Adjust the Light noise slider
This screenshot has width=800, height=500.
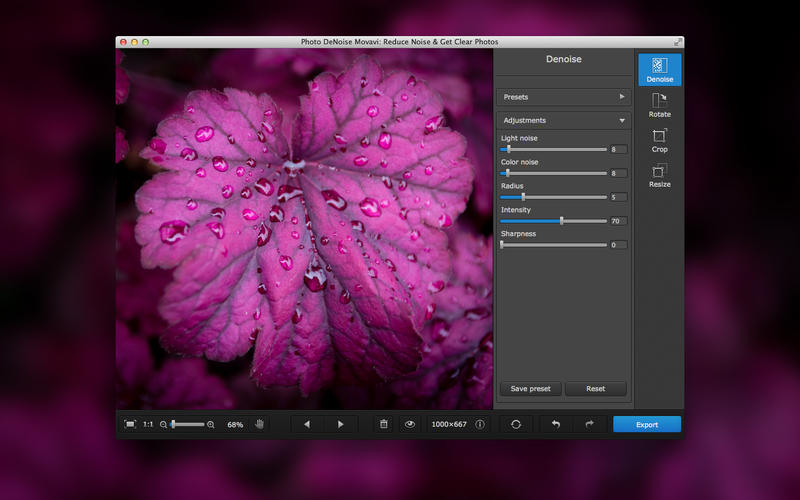[554, 149]
